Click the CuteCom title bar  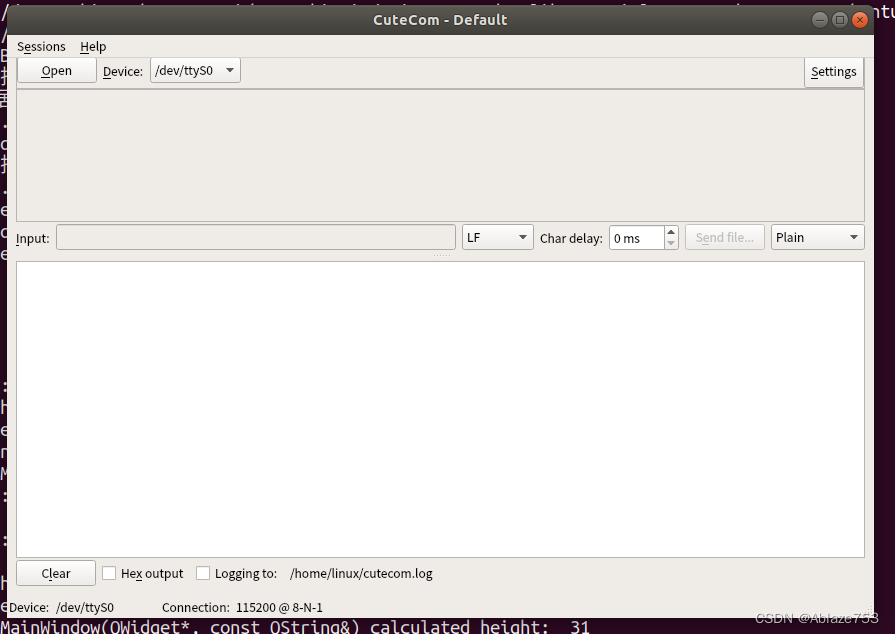[440, 19]
